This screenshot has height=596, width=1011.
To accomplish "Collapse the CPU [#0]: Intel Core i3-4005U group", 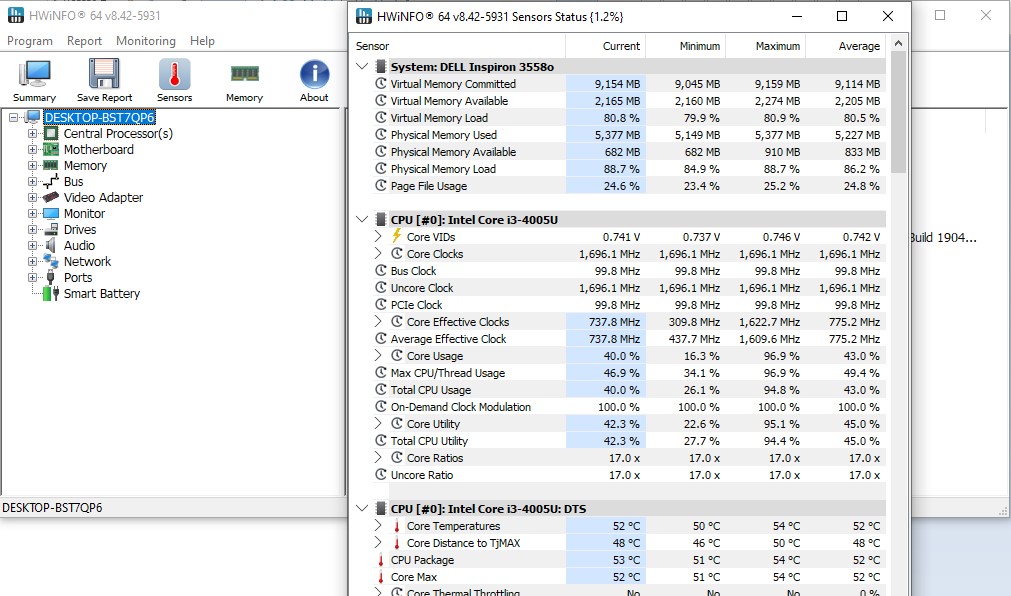I will [362, 219].
